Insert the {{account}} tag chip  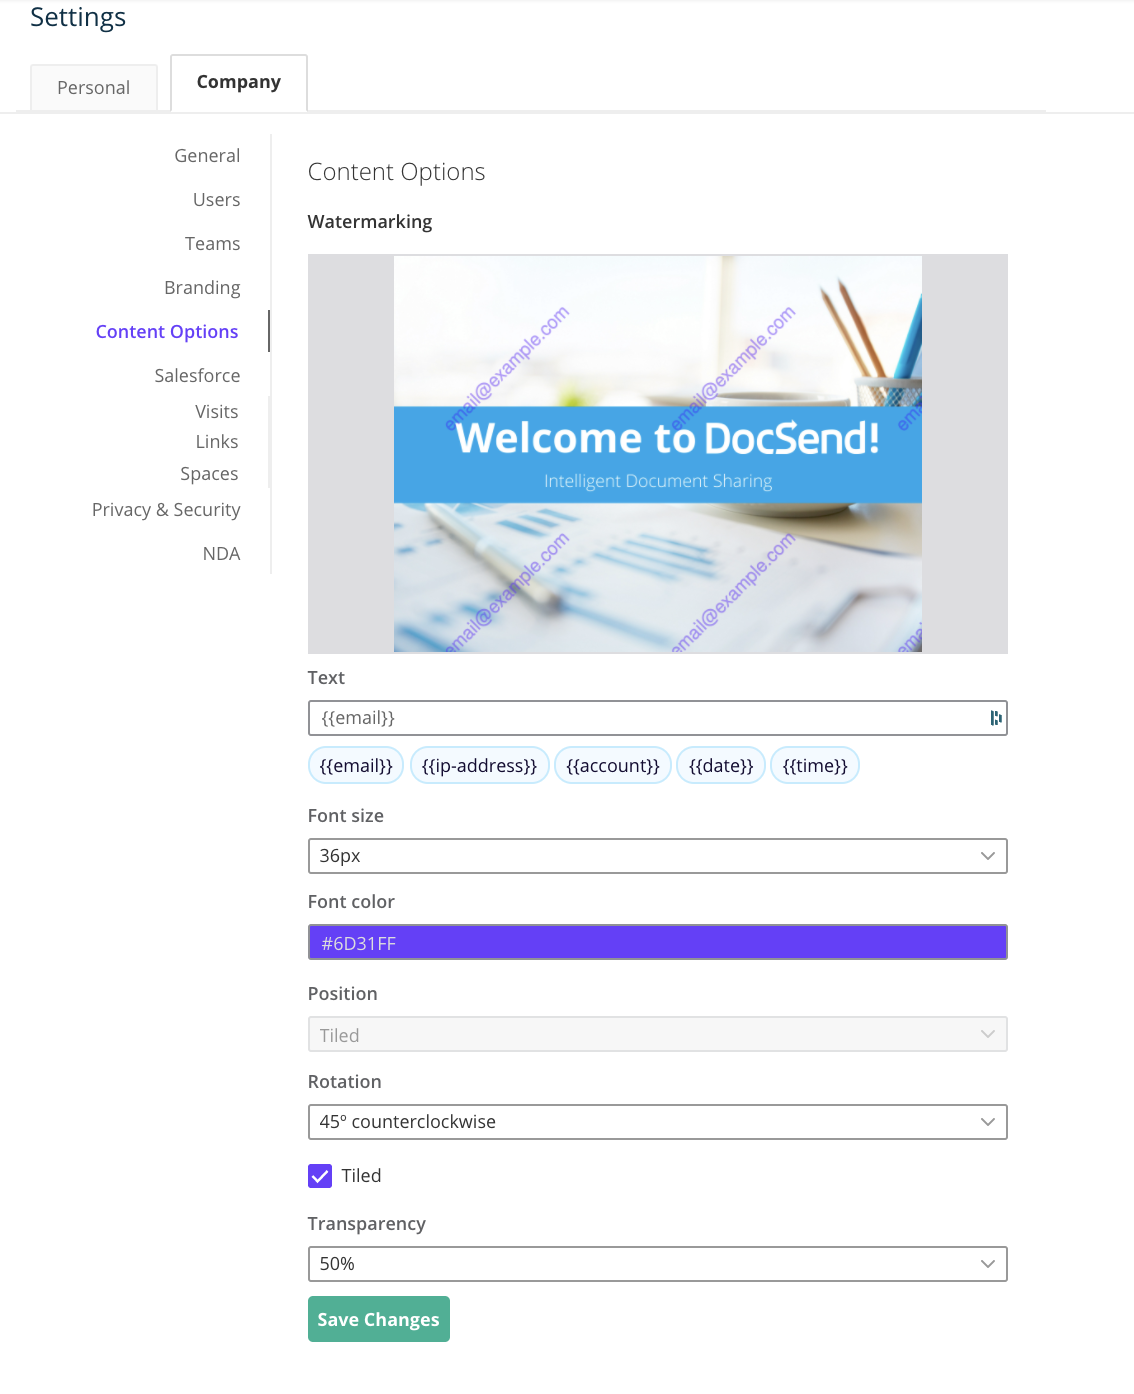coord(613,766)
